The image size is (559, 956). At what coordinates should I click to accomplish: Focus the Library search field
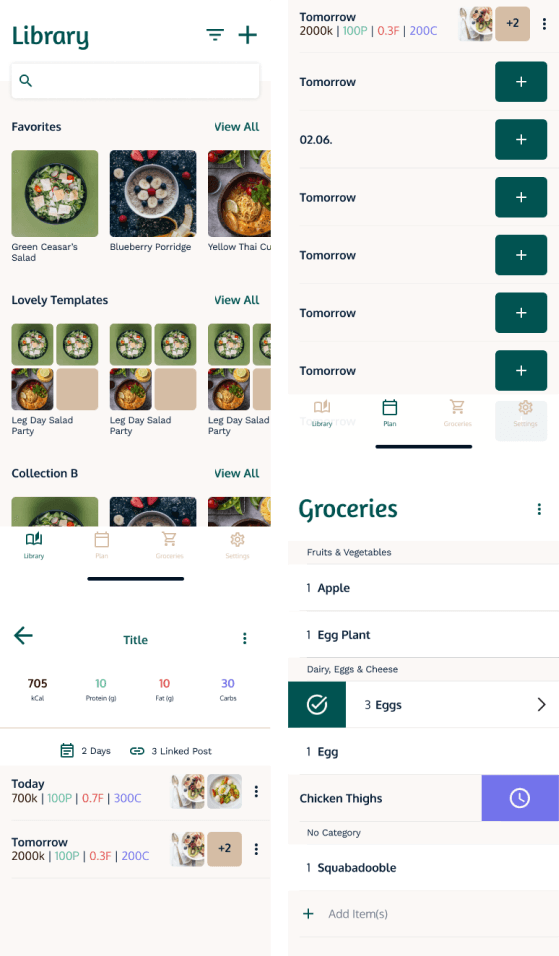(135, 80)
